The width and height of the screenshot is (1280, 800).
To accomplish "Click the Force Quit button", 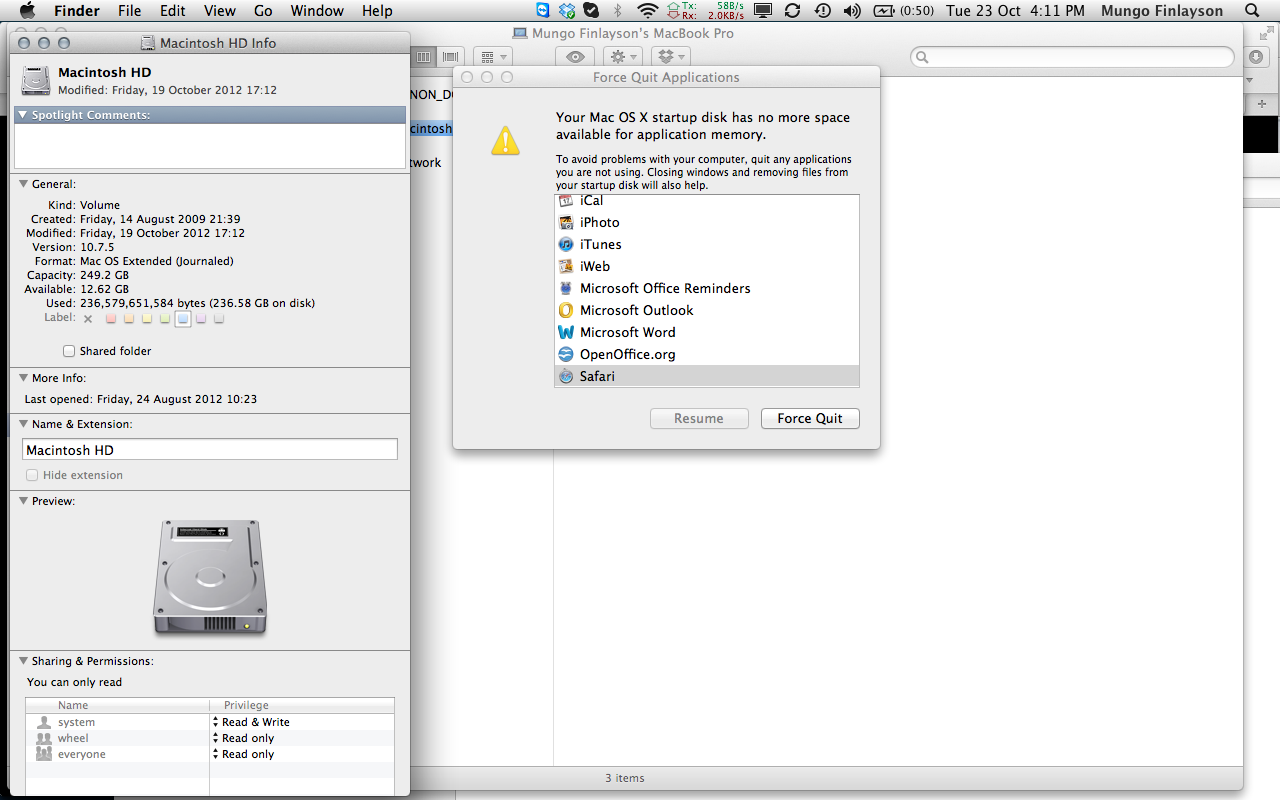I will (x=810, y=418).
